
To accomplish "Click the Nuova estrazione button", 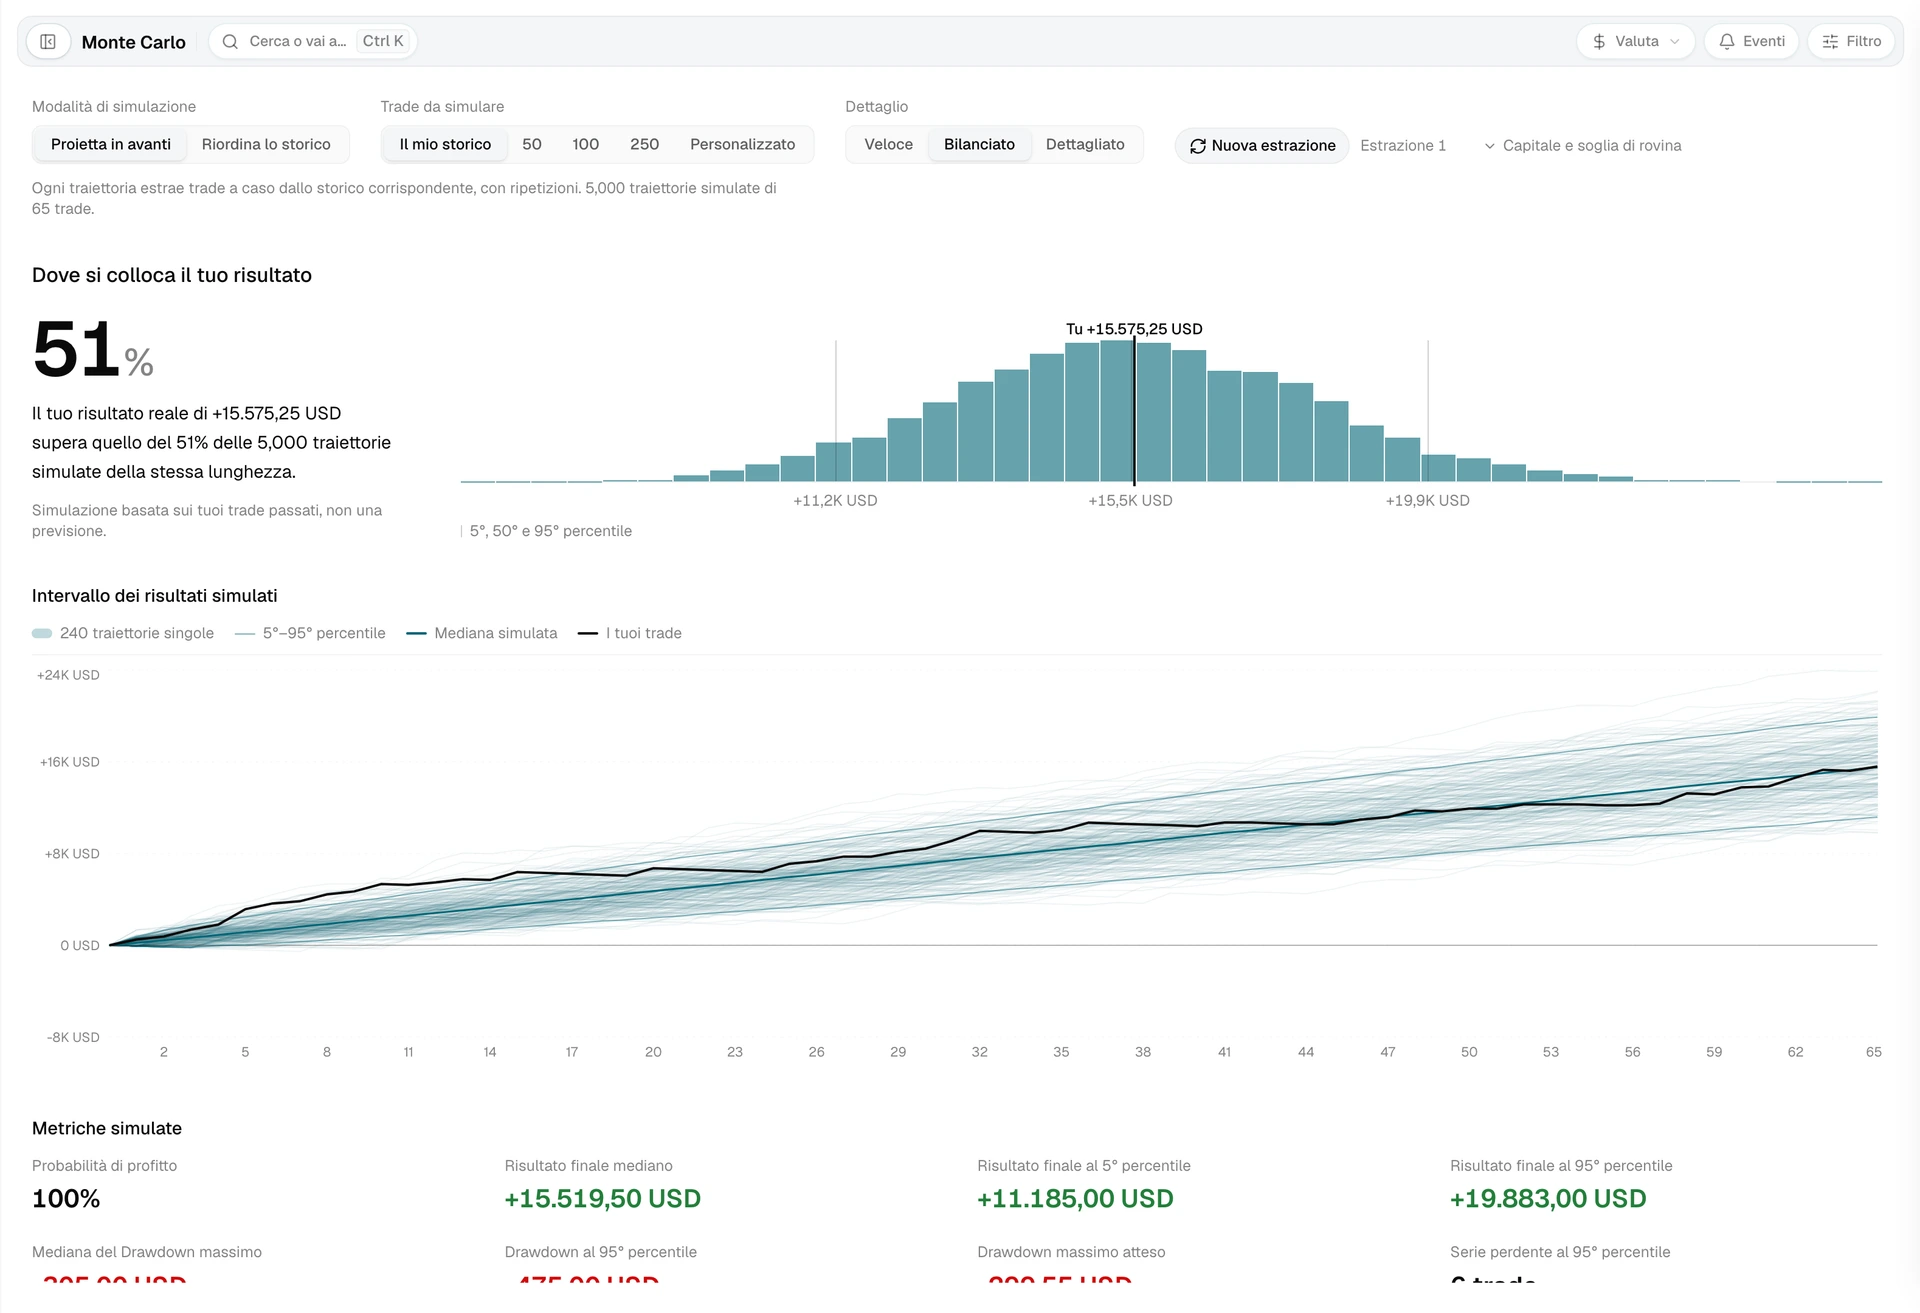I will [x=1262, y=146].
